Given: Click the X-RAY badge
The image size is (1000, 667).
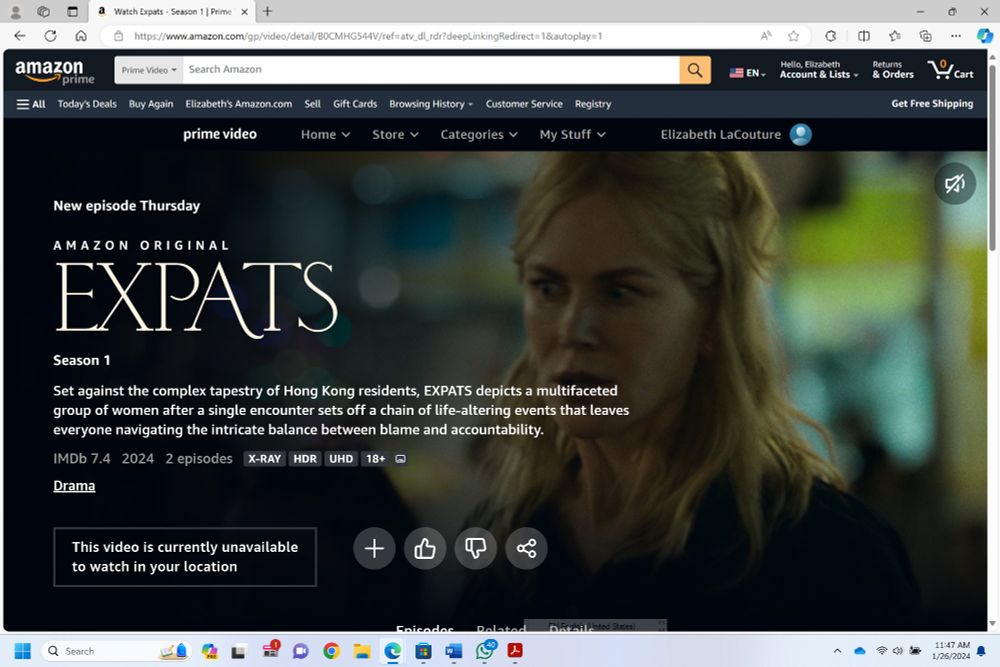Looking at the screenshot, I should click(x=265, y=458).
